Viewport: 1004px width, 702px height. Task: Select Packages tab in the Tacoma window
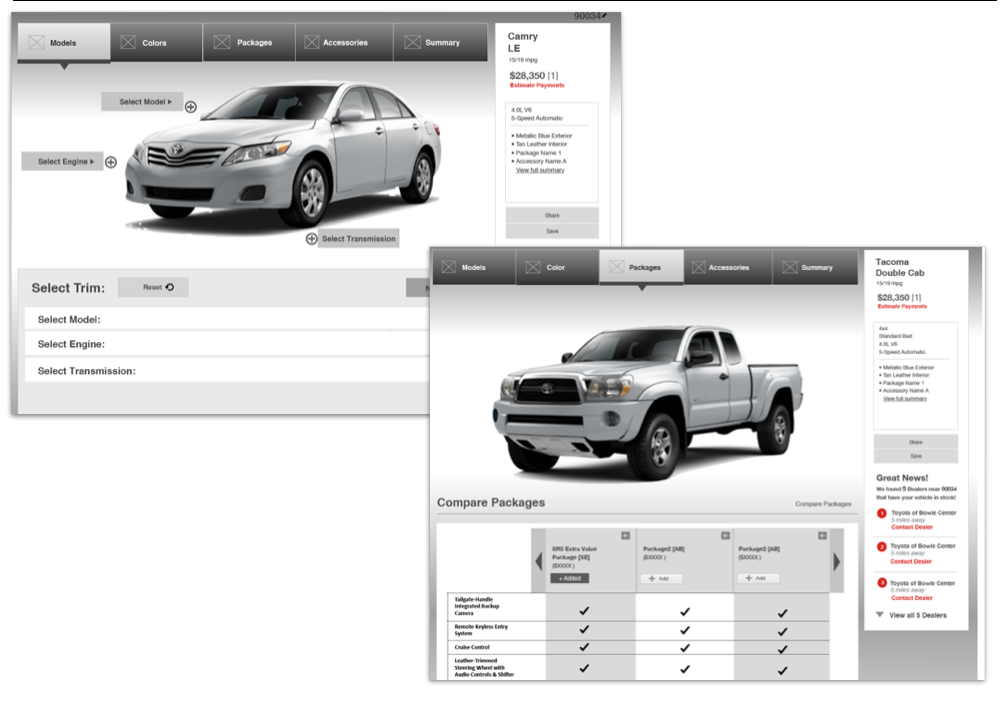click(x=642, y=267)
